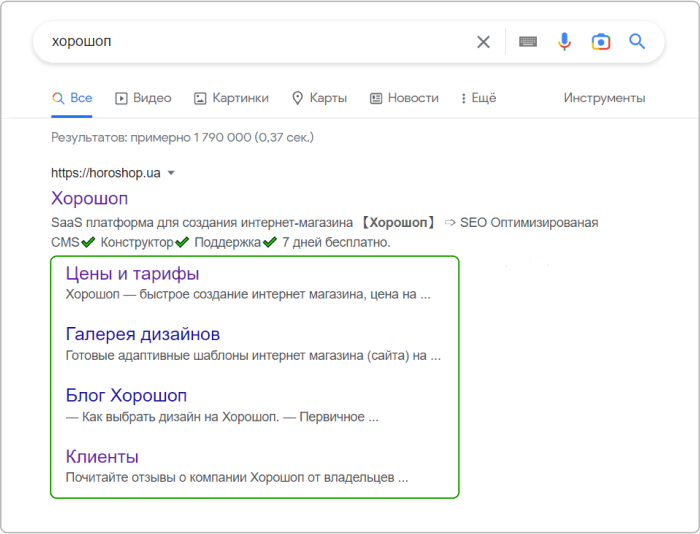Image resolution: width=700 pixels, height=534 pixels.
Task: Click the snippet 'Готовые адаптивные шаблоны интернет магазина'
Action: [x=214, y=355]
